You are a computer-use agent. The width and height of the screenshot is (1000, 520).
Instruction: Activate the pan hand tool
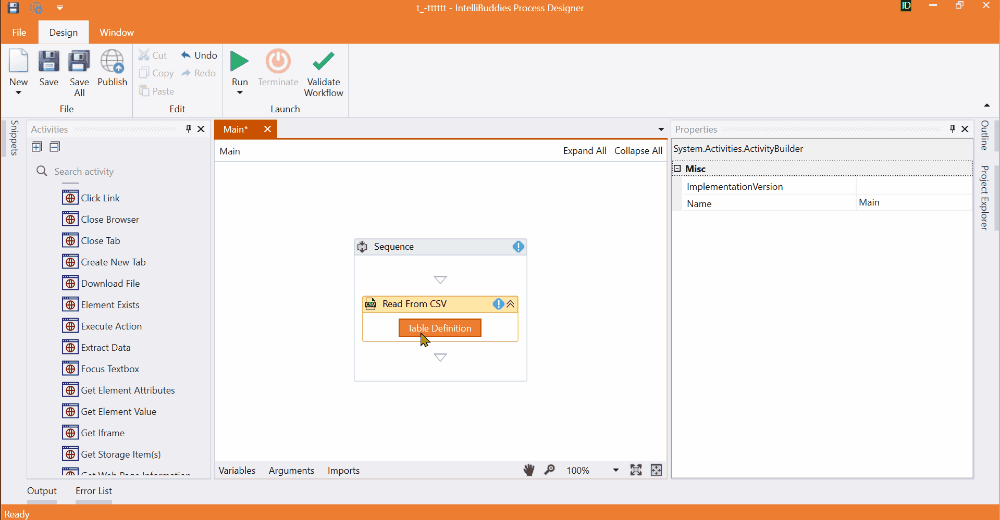coord(529,470)
